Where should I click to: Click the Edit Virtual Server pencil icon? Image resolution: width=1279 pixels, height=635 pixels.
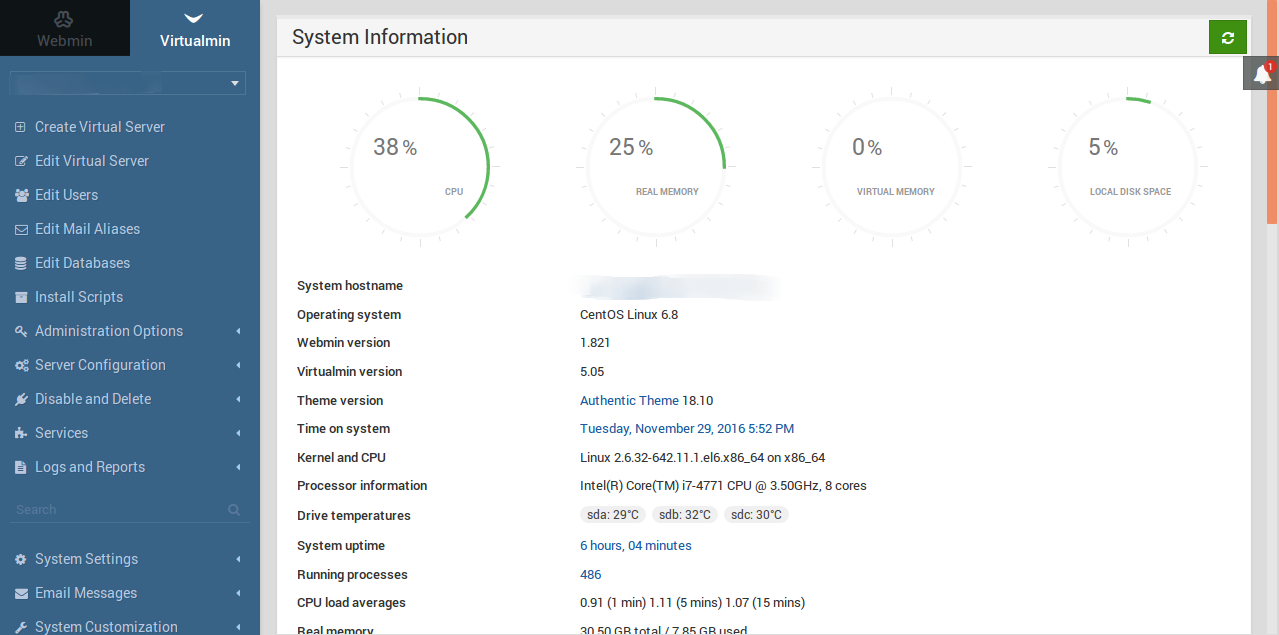(21, 161)
